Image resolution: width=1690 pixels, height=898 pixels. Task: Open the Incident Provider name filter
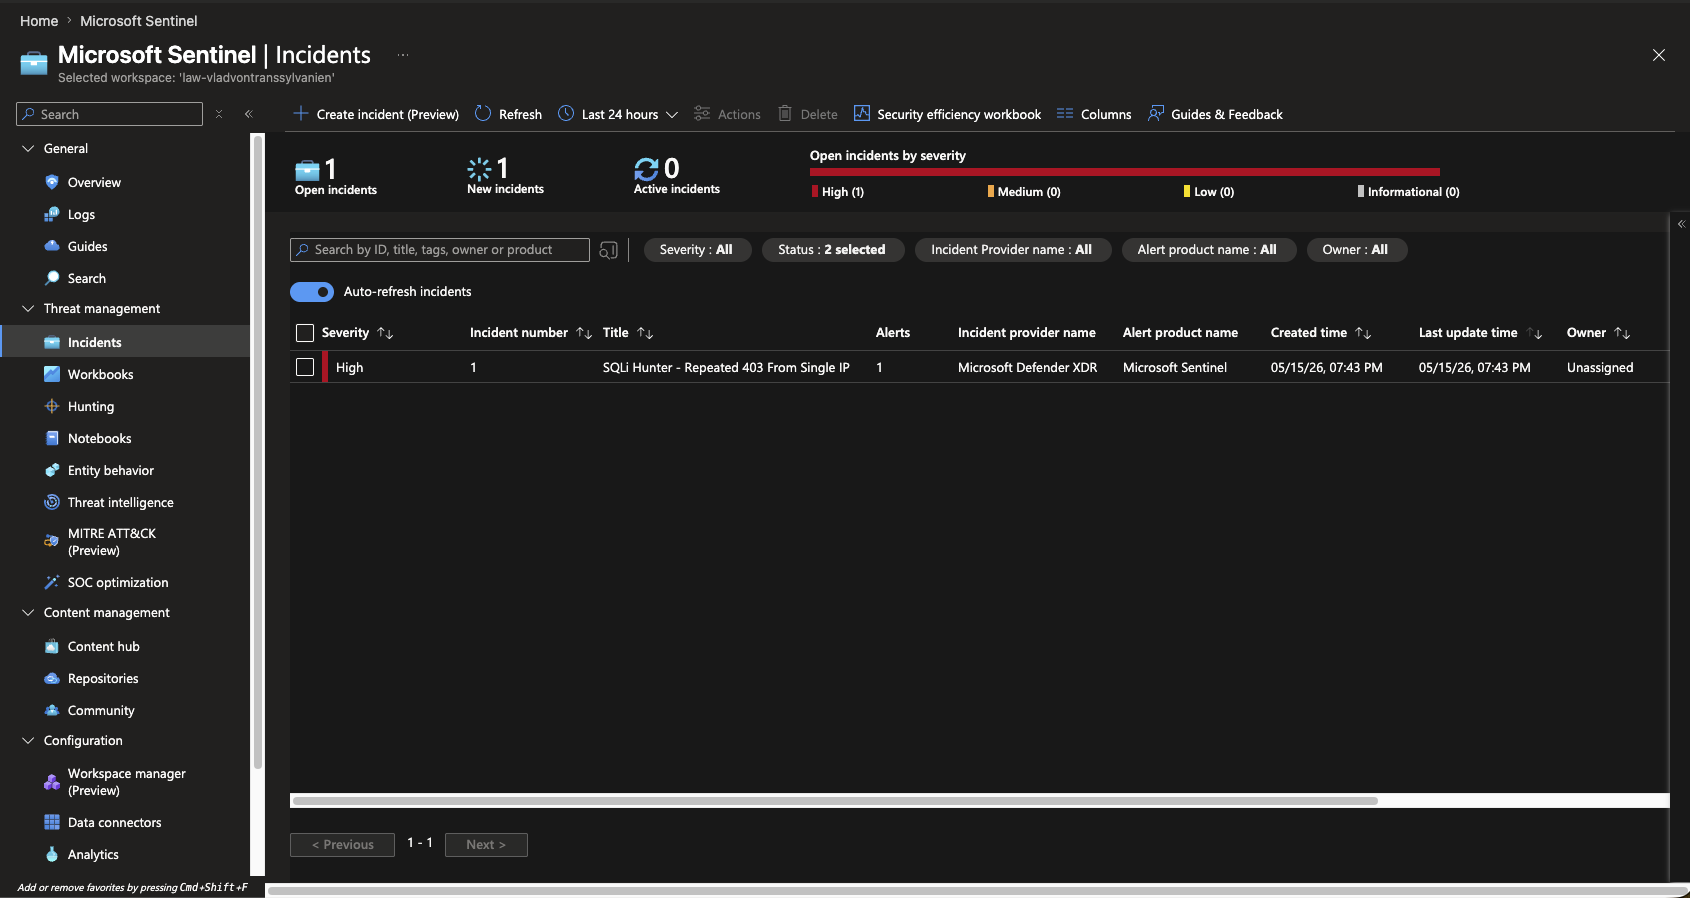click(x=1012, y=250)
